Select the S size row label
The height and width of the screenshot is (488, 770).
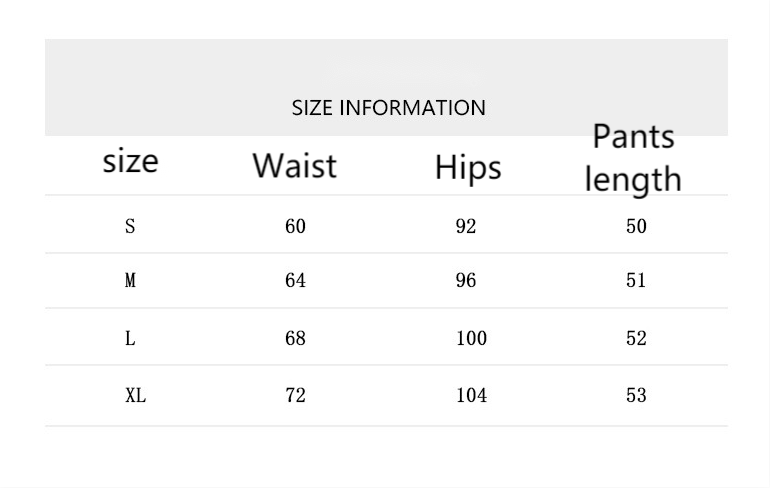pos(130,226)
